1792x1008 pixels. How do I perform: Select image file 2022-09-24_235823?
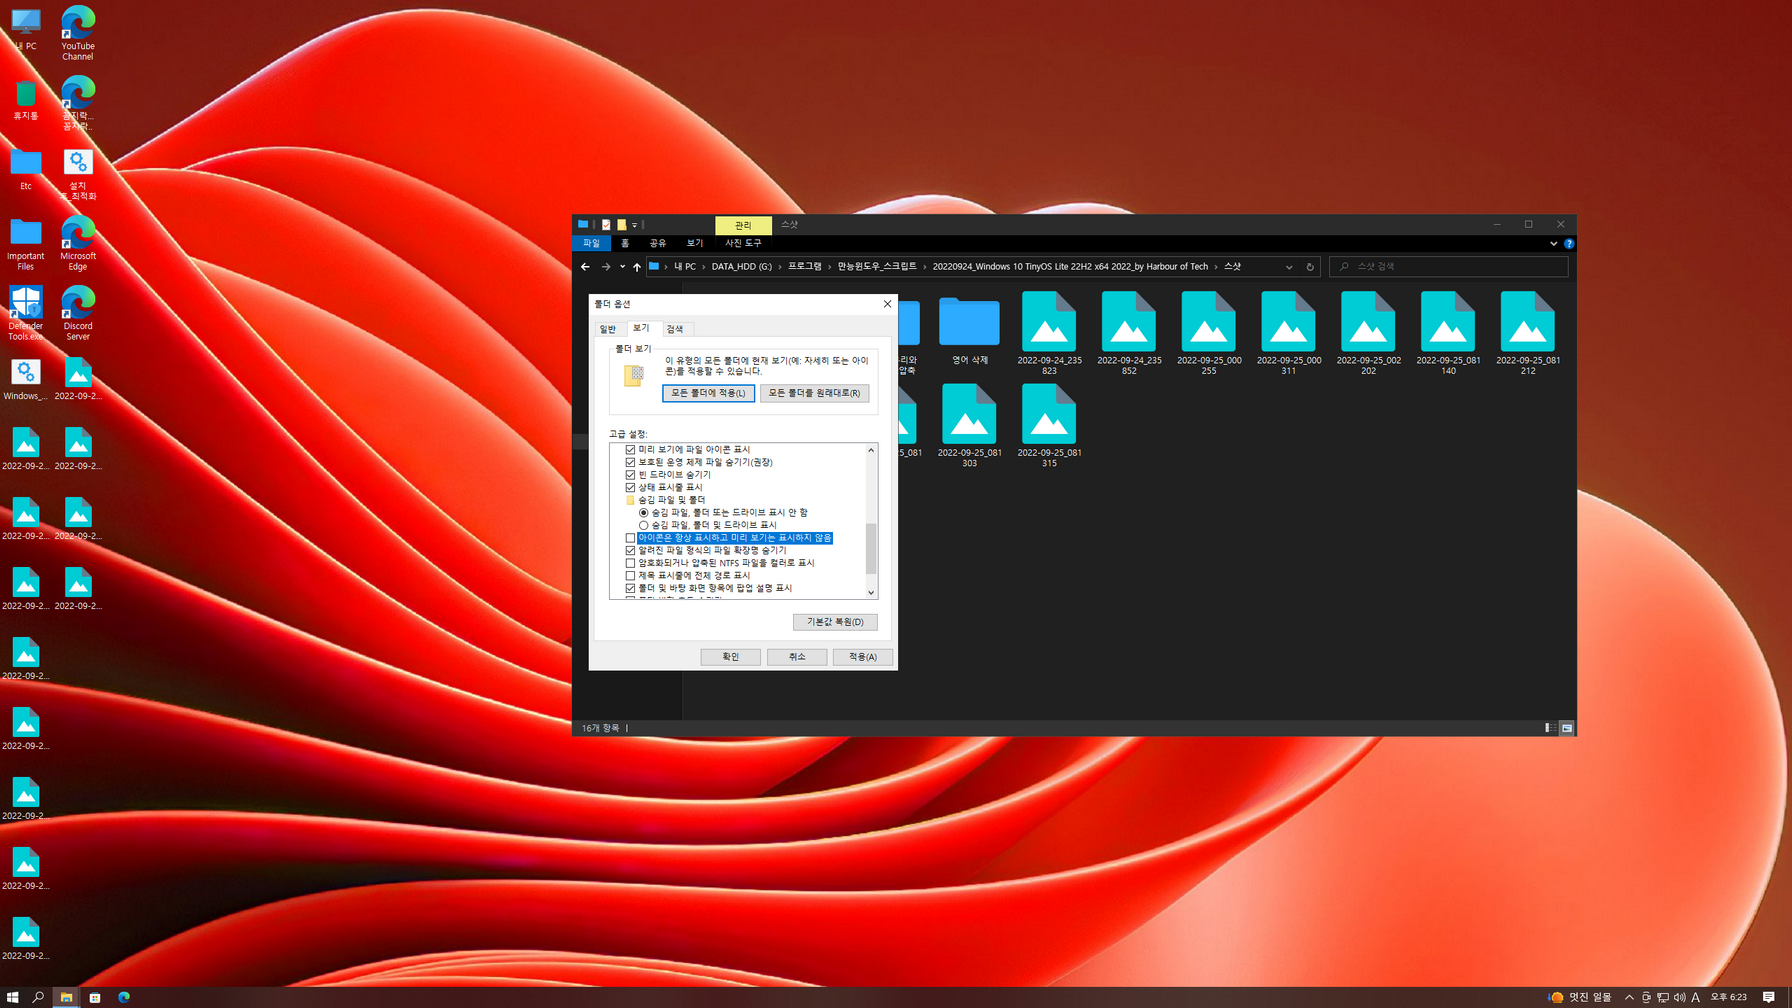pos(1049,333)
